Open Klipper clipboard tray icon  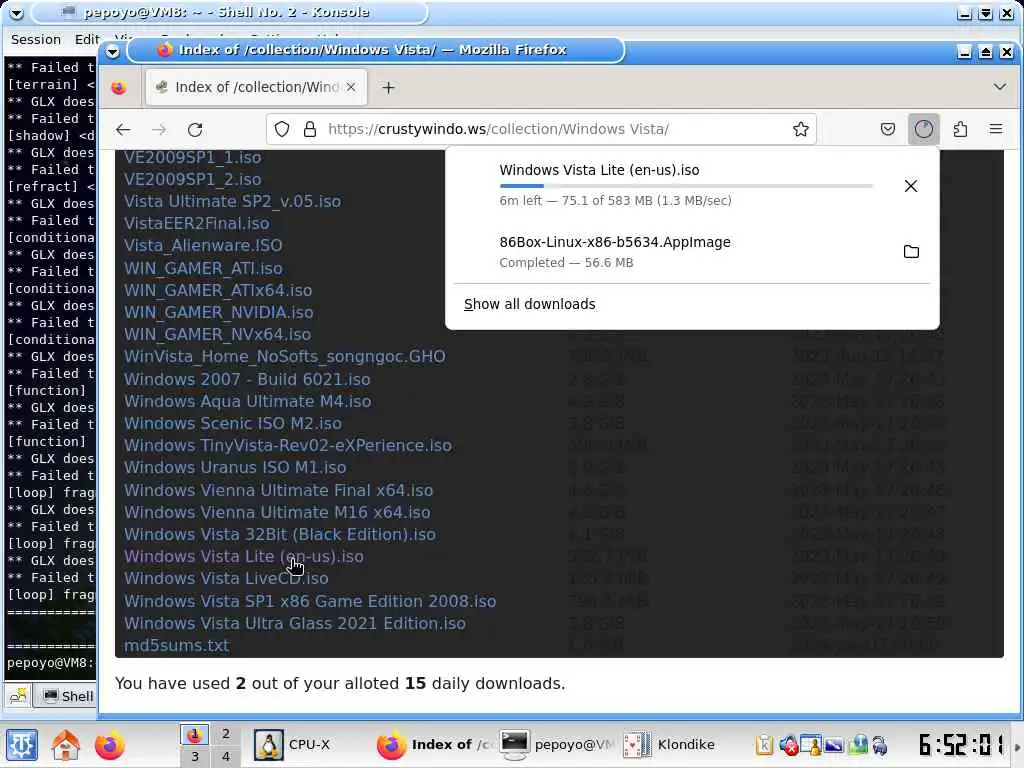click(x=765, y=745)
